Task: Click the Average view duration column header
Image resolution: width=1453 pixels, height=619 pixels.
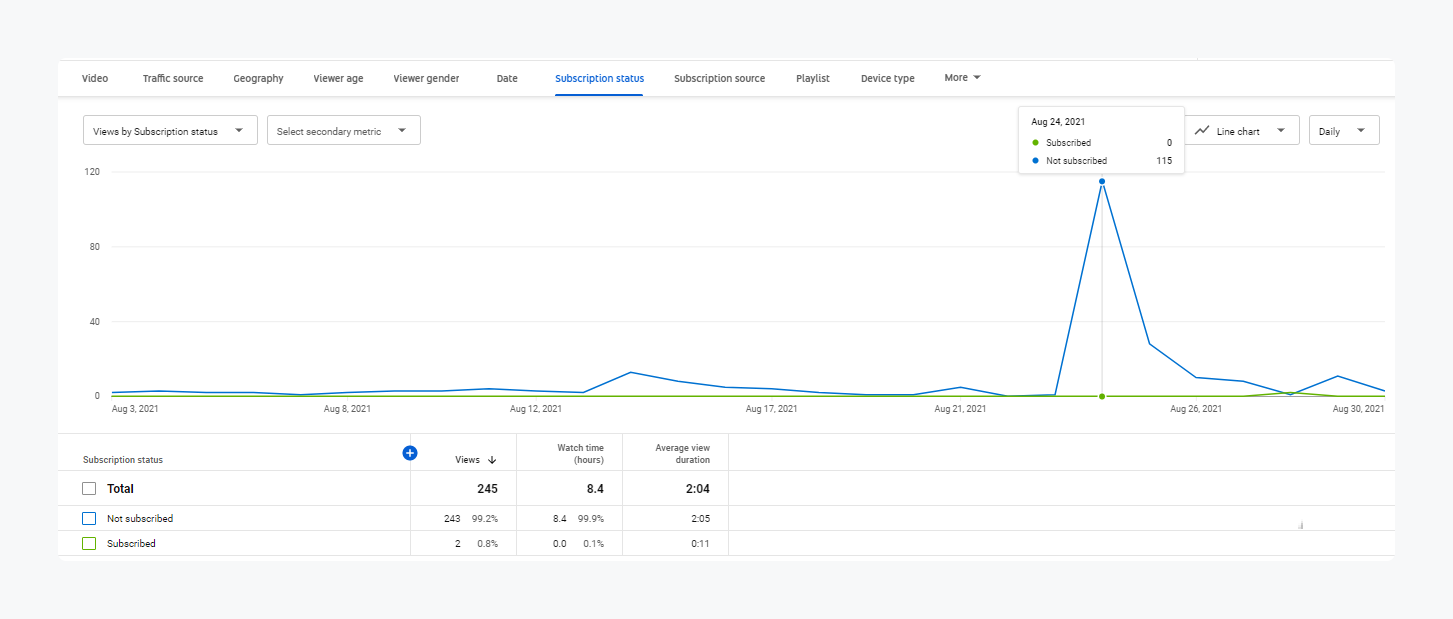Action: click(x=682, y=454)
